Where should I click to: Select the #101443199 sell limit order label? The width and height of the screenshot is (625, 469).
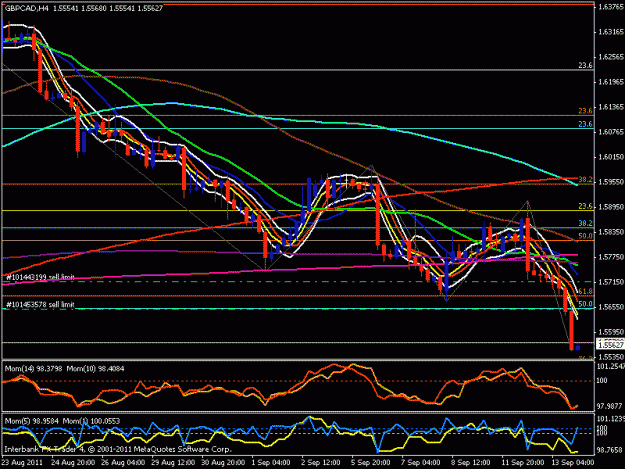(x=40, y=277)
